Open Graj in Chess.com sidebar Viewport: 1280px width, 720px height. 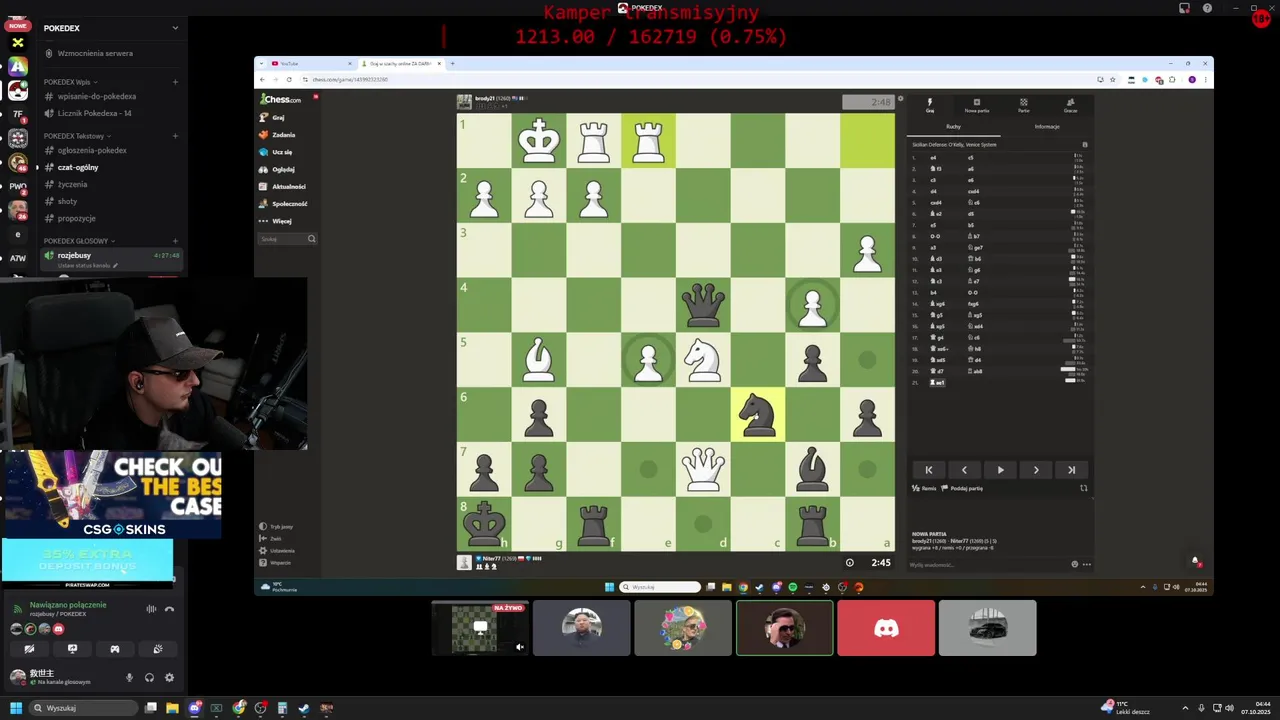(271, 117)
